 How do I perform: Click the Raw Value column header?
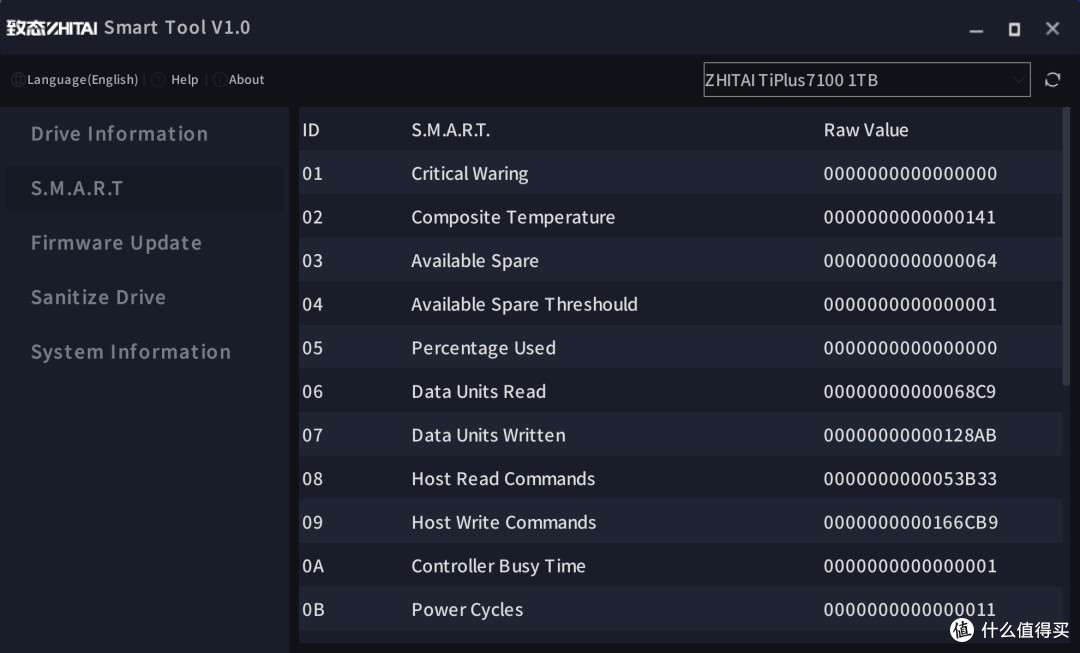(x=866, y=130)
